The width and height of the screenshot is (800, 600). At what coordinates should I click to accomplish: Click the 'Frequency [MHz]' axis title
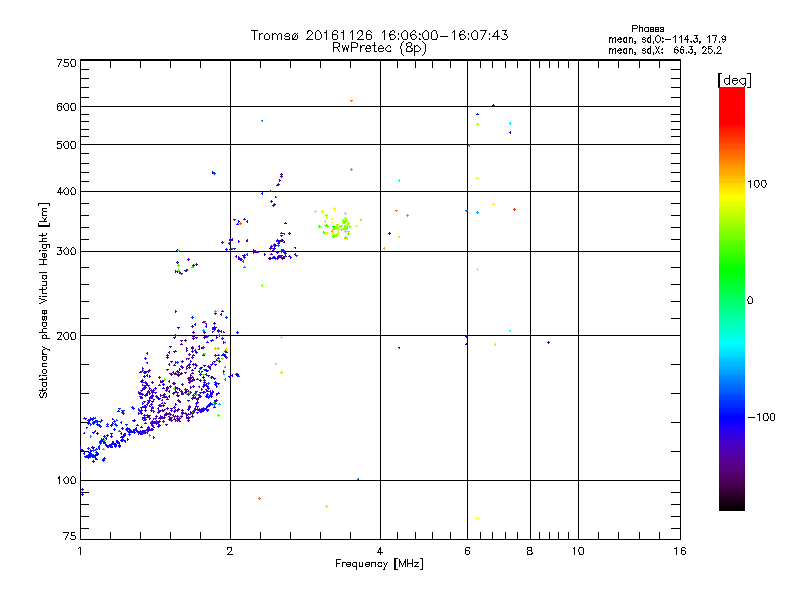pyautogui.click(x=379, y=564)
